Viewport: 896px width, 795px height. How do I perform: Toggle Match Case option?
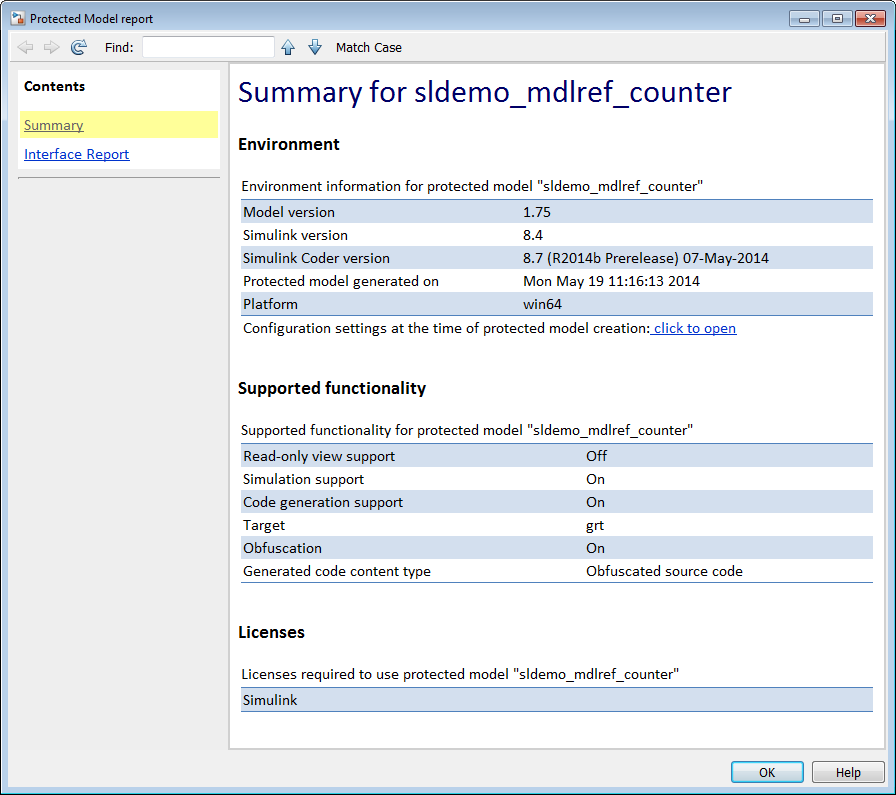[x=369, y=47]
